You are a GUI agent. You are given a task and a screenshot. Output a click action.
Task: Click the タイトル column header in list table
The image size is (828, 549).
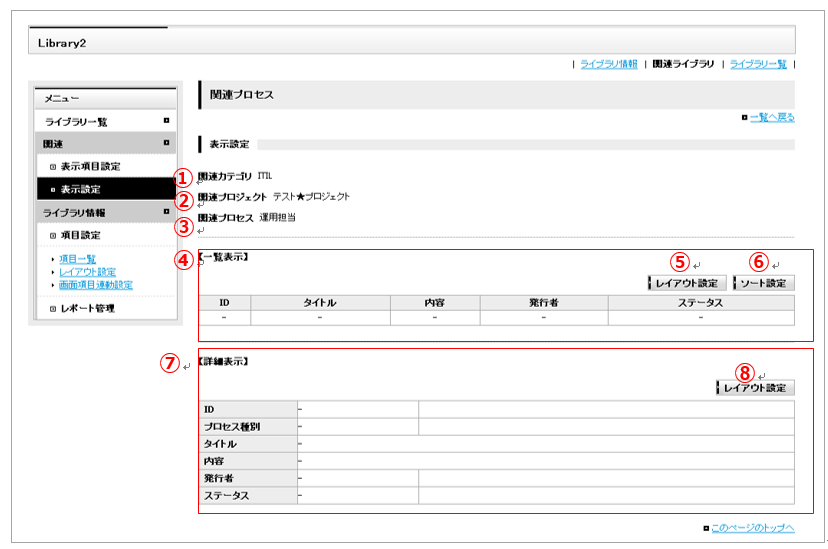tap(320, 302)
